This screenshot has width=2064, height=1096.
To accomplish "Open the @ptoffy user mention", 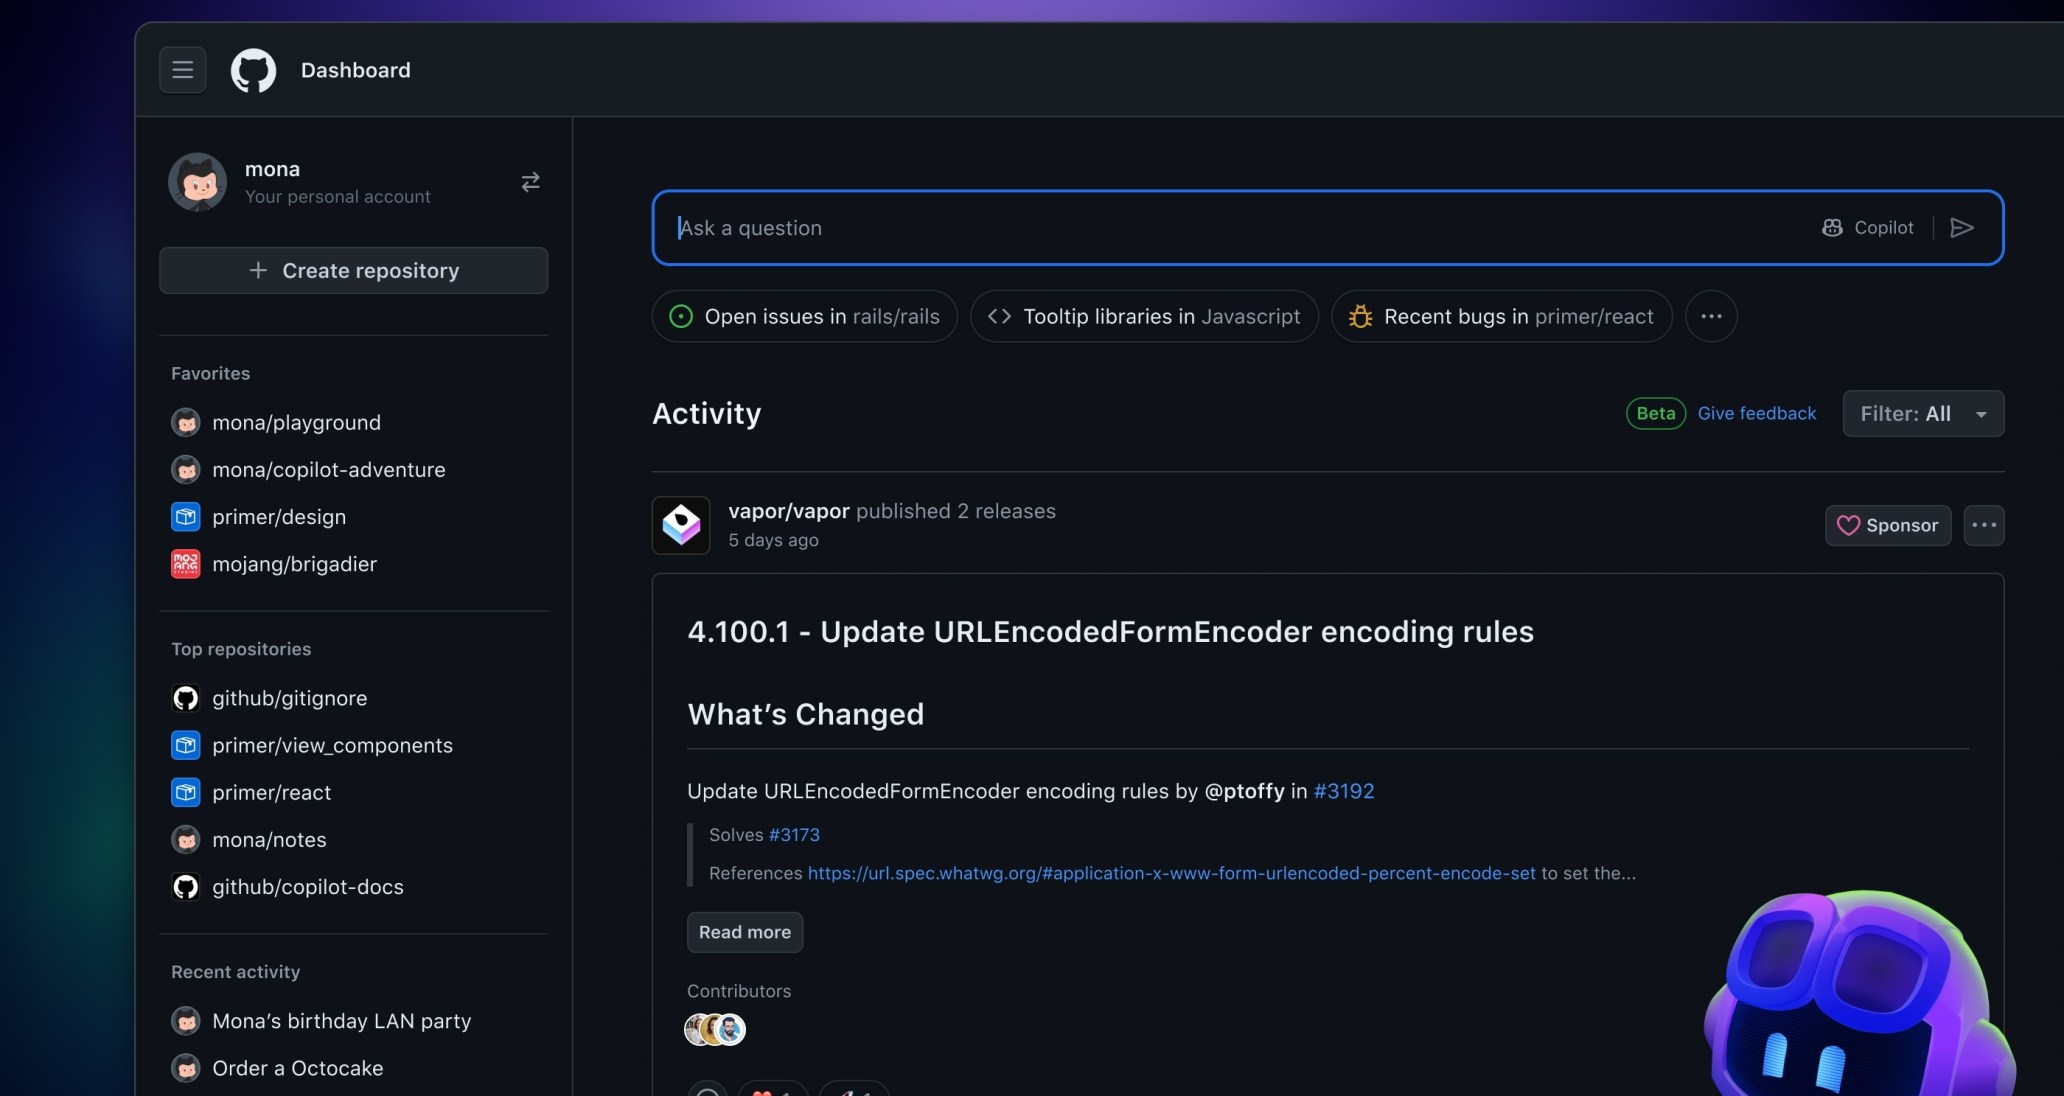I will point(1244,791).
